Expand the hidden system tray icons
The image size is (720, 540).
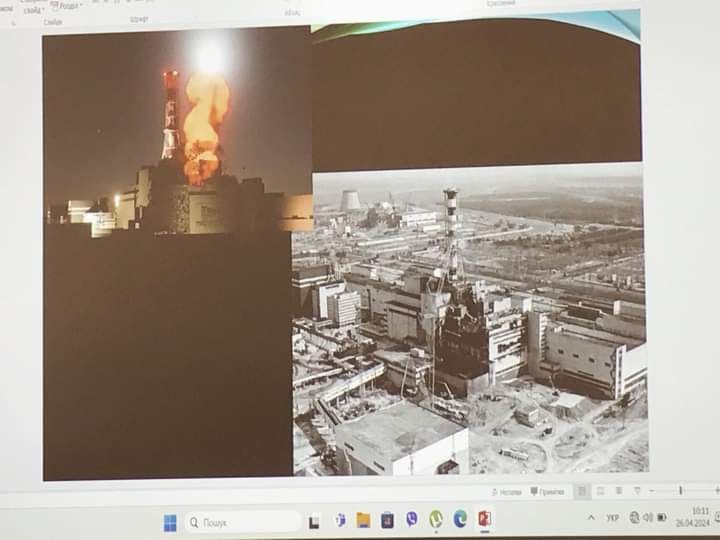590,517
